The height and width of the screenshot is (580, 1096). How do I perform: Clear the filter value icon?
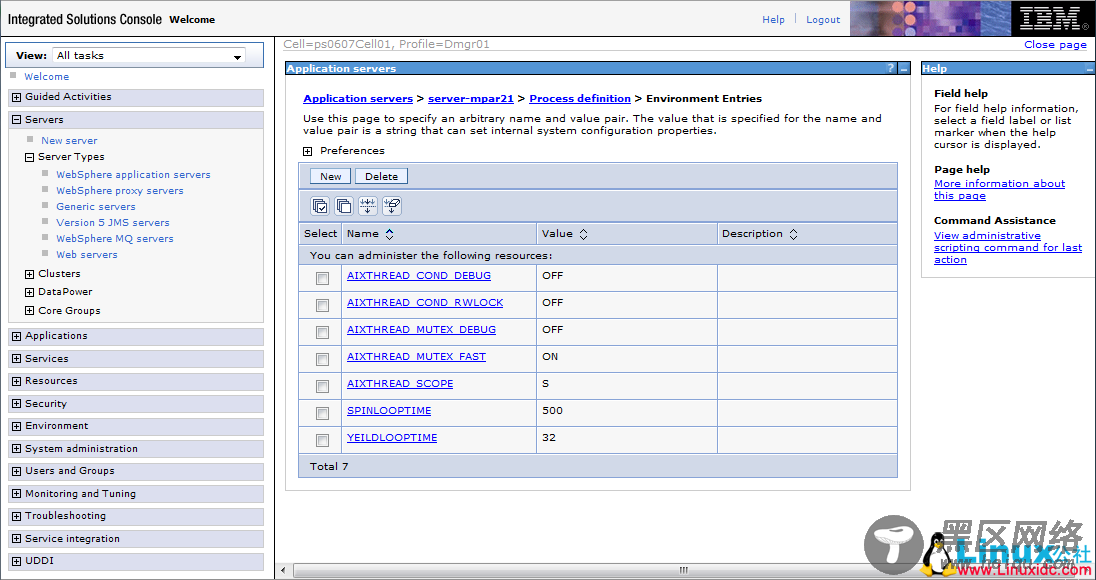[x=392, y=205]
